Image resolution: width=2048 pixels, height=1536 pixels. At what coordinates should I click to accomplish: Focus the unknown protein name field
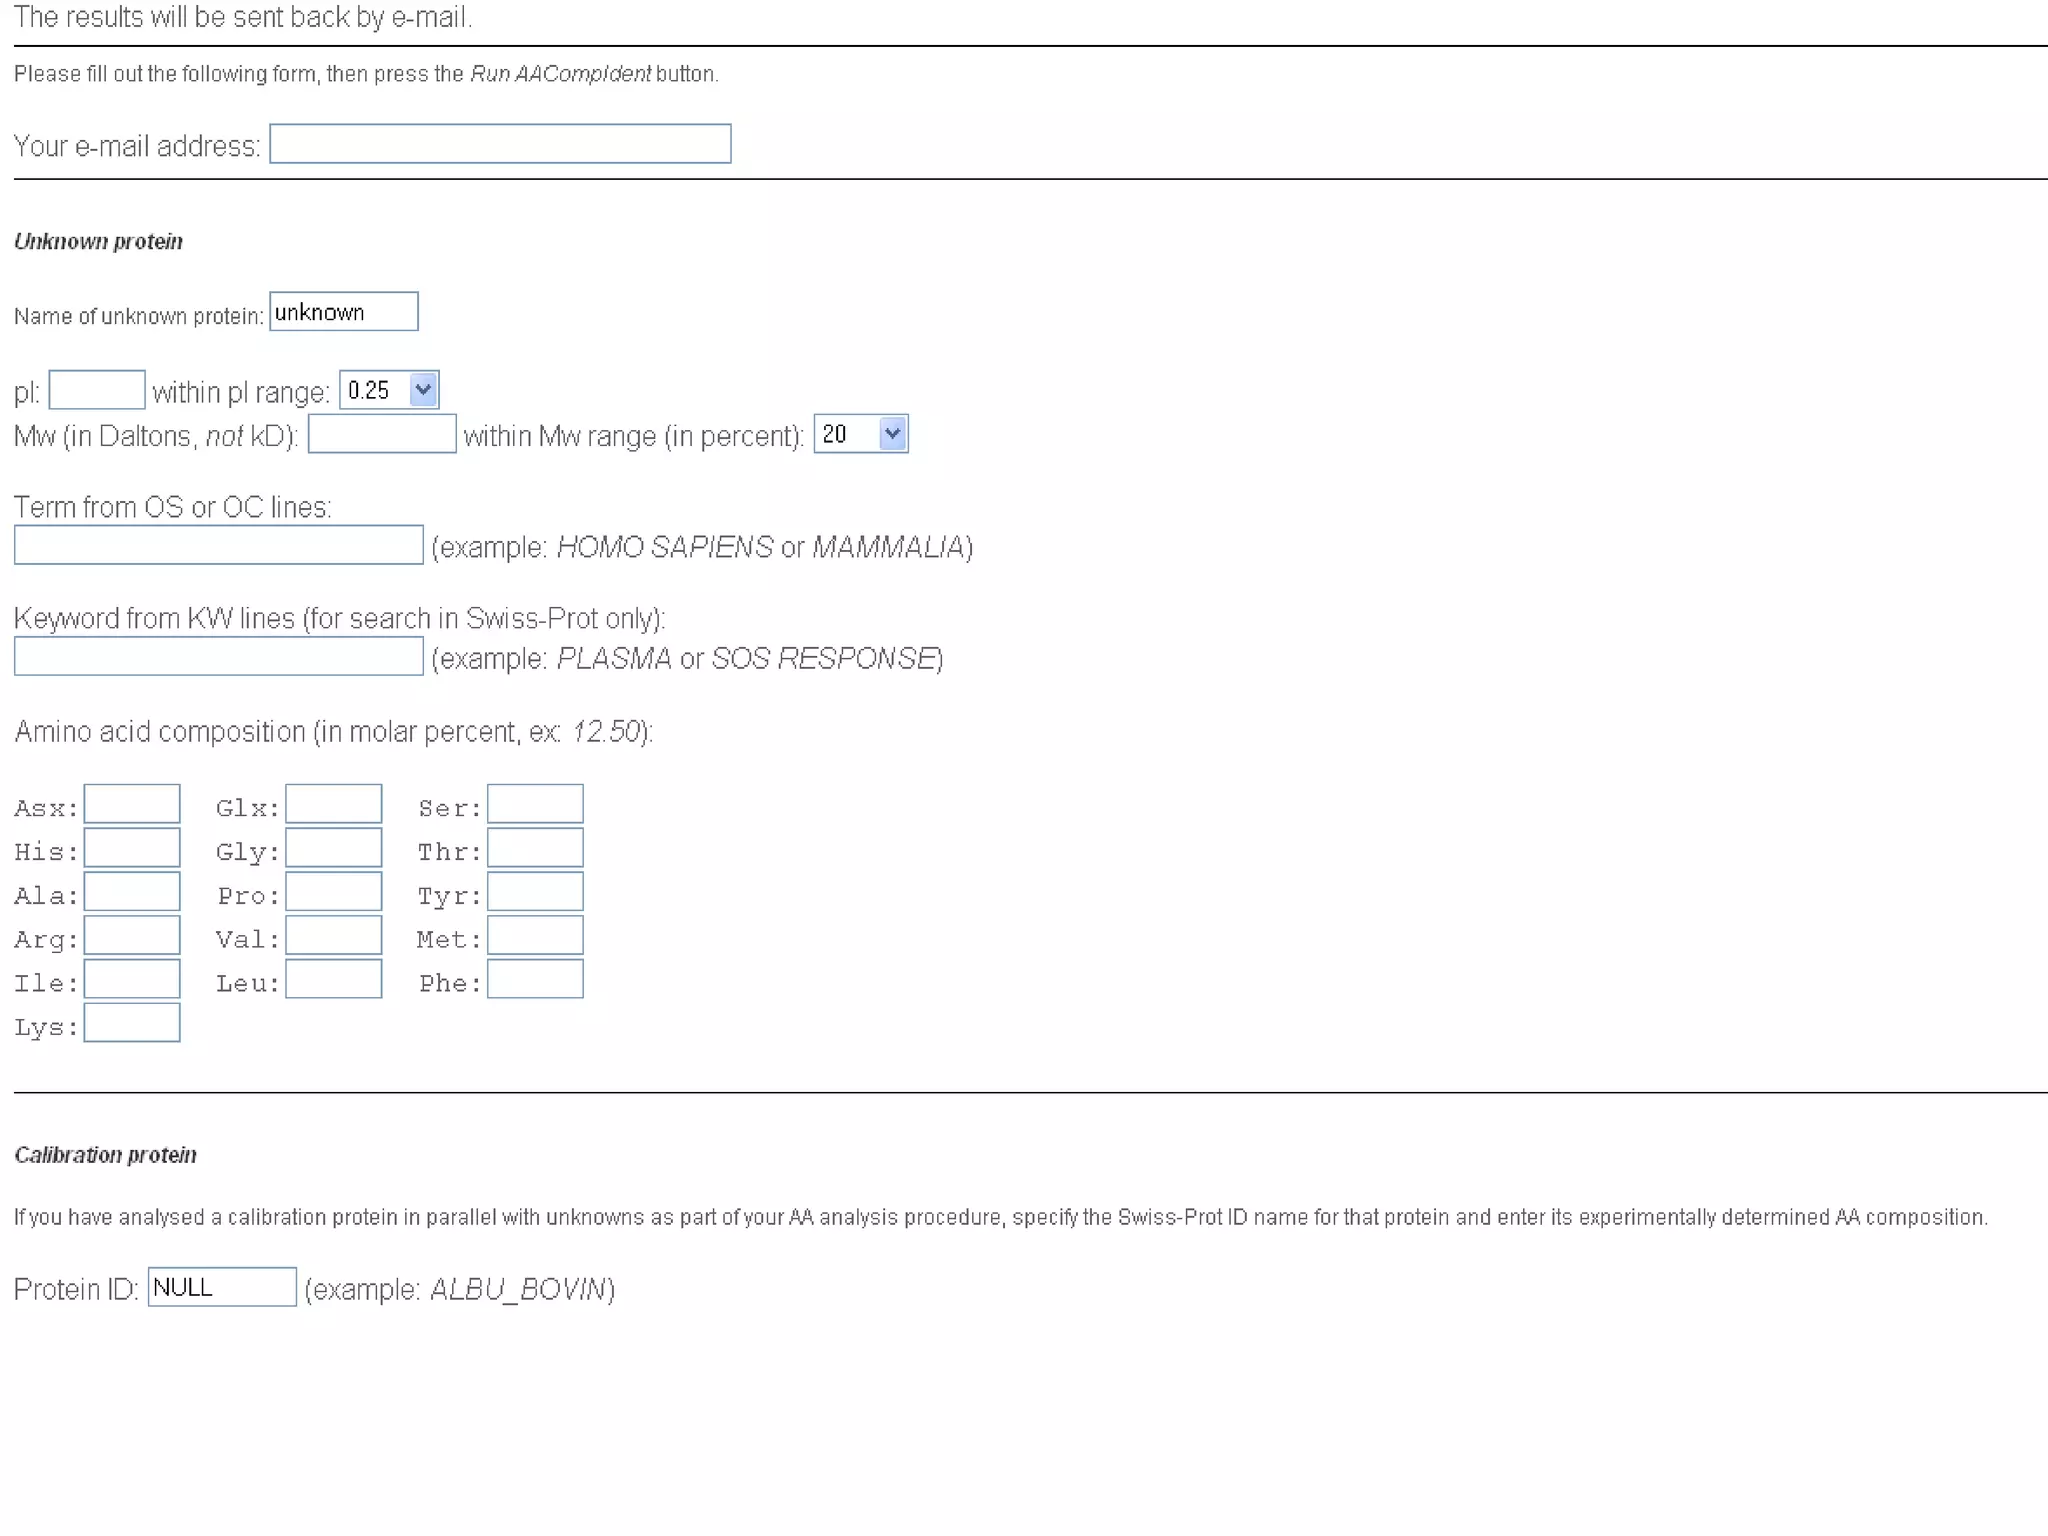click(x=343, y=312)
